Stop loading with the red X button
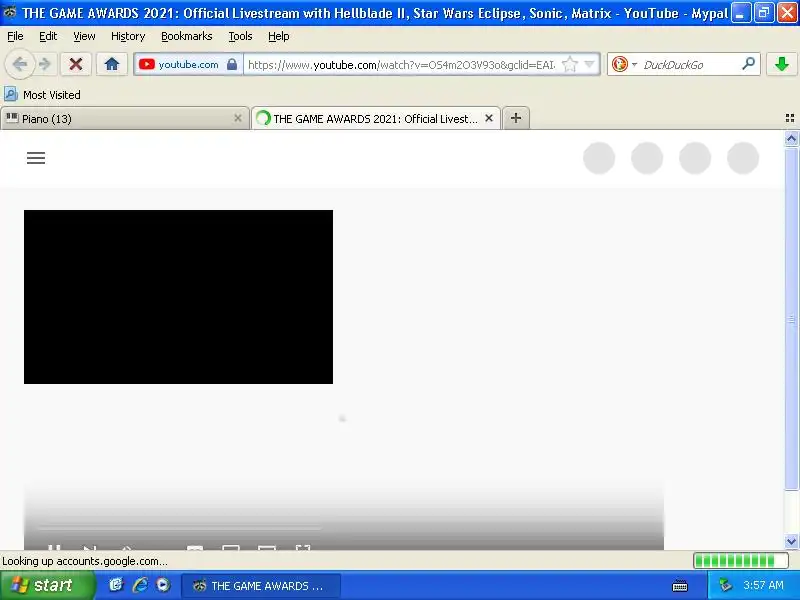Screen dimensions: 800x600 tap(76, 64)
